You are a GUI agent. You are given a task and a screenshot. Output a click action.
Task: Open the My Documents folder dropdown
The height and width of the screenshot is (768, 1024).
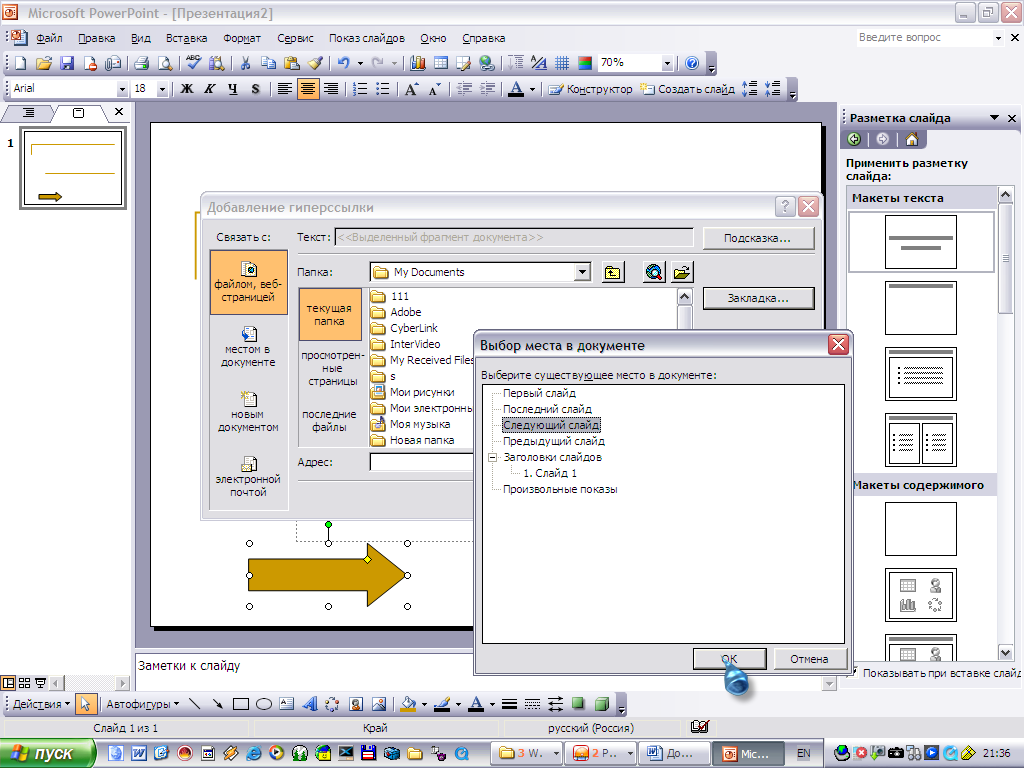click(x=582, y=272)
